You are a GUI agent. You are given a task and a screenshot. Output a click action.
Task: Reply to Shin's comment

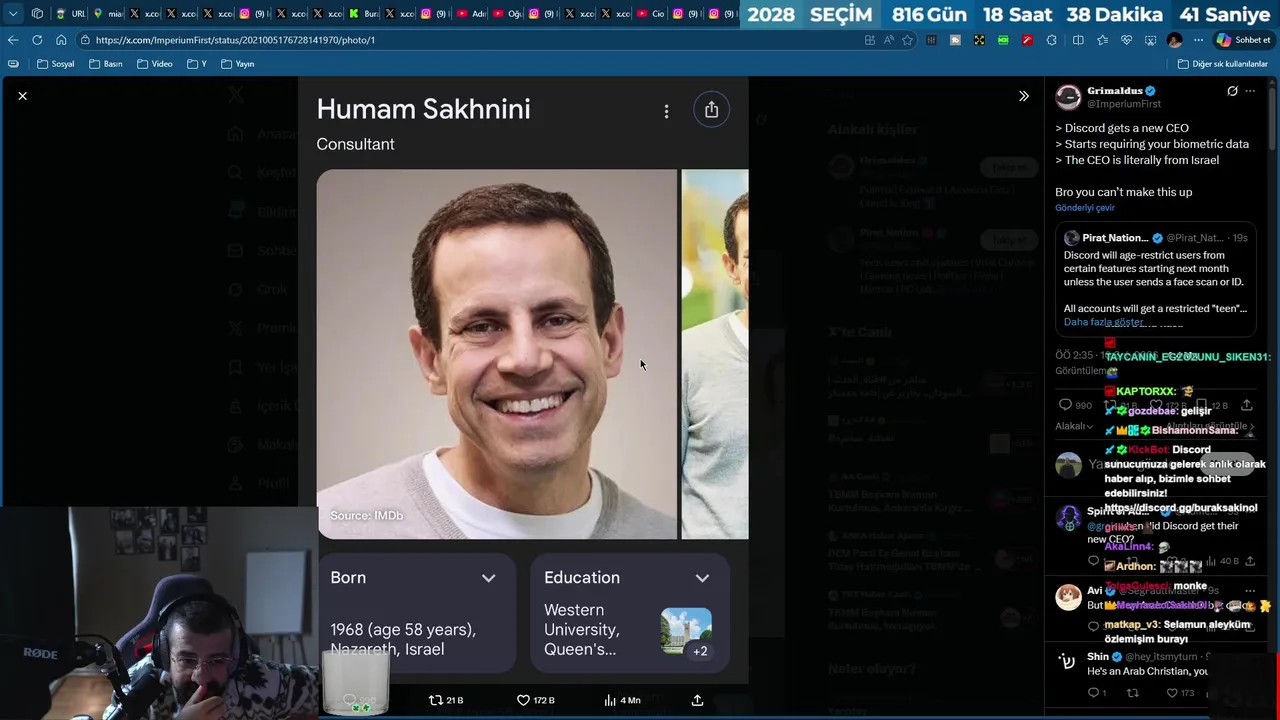pyautogui.click(x=1096, y=692)
